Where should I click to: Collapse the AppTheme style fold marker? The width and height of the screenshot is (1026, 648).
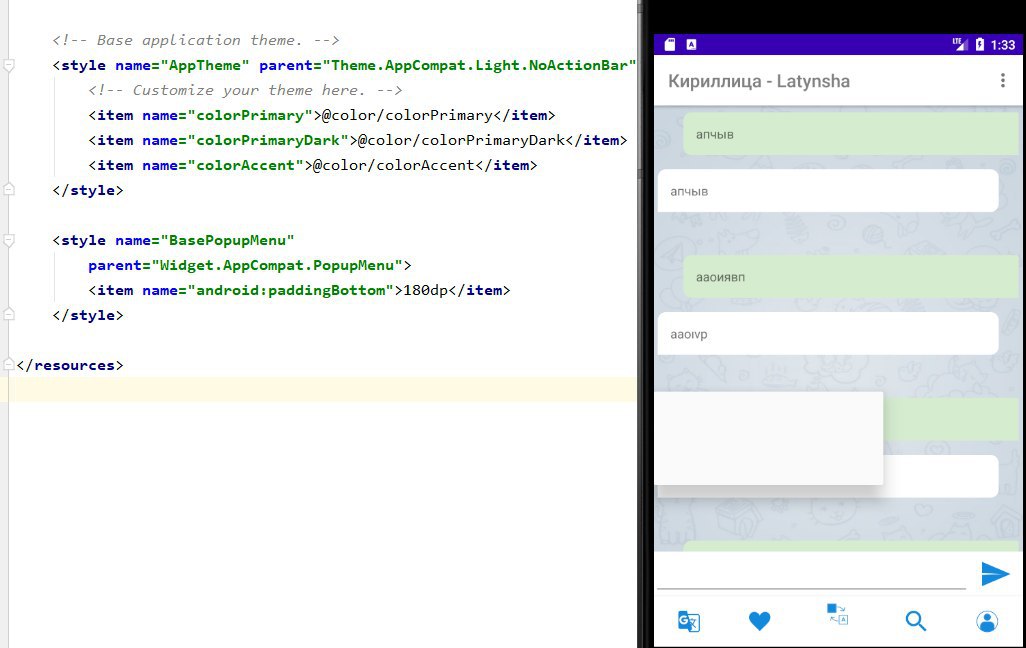[9, 65]
